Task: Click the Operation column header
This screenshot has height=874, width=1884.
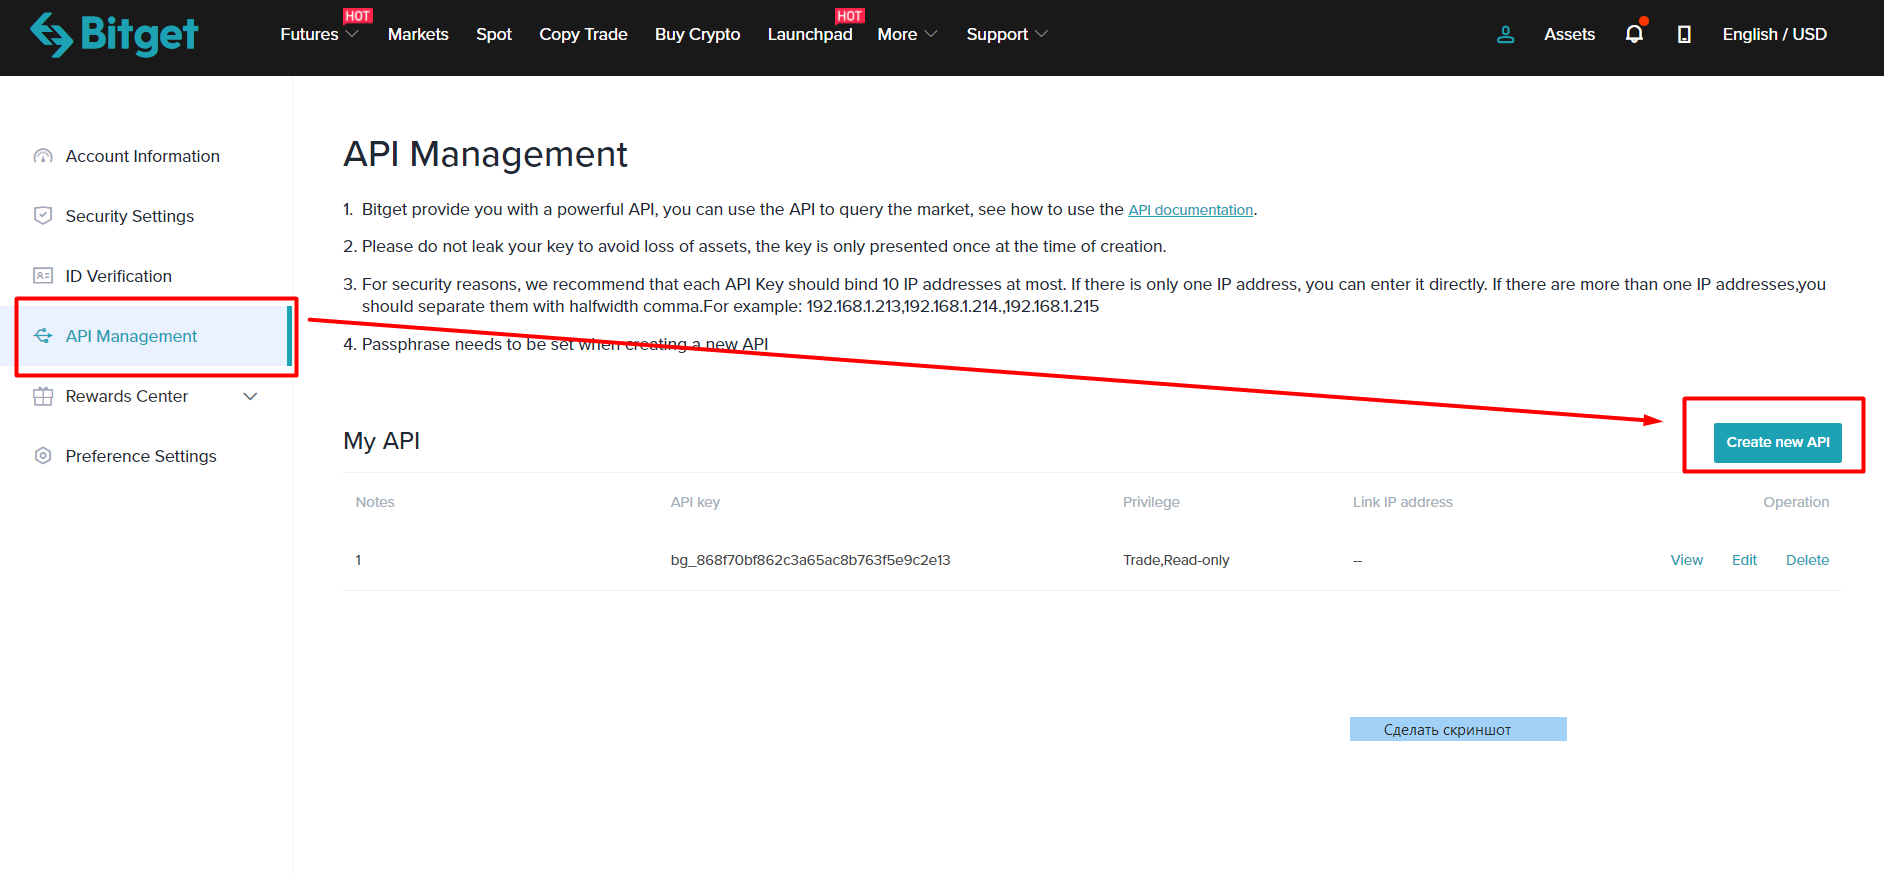Action: [x=1796, y=502]
